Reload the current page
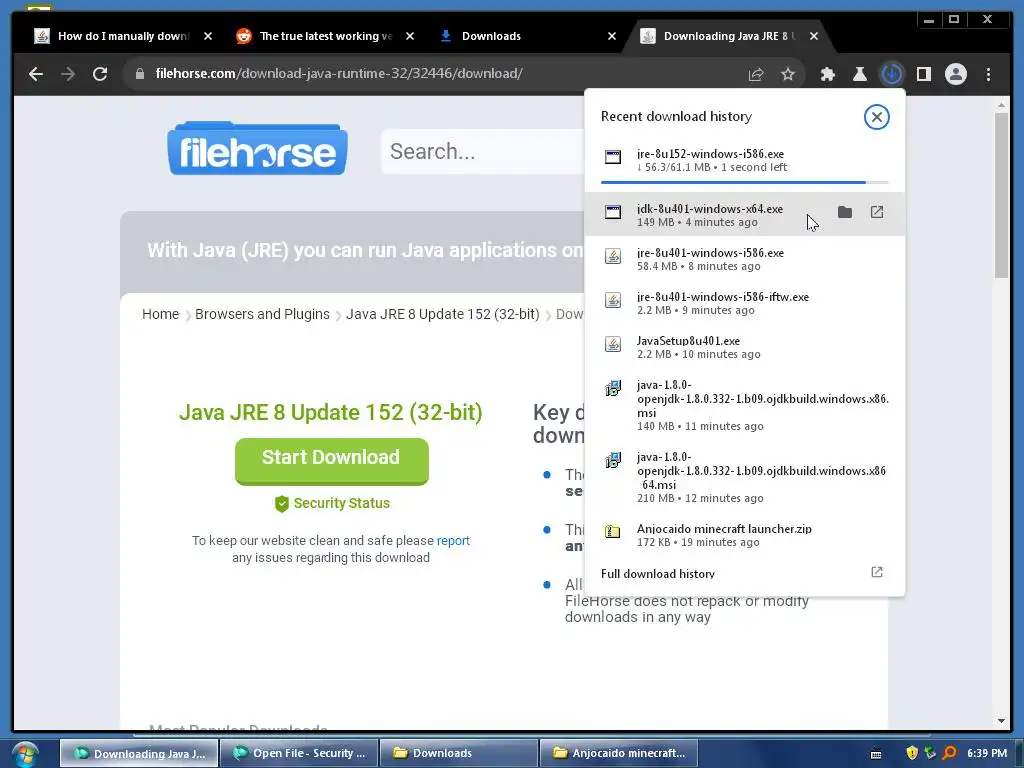This screenshot has width=1024, height=768. [x=100, y=74]
